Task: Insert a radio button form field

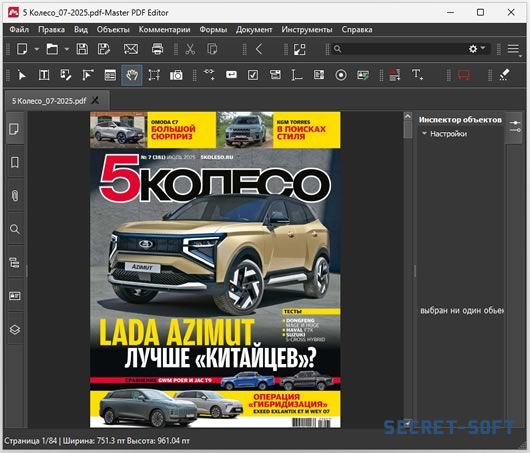Action: [x=341, y=75]
